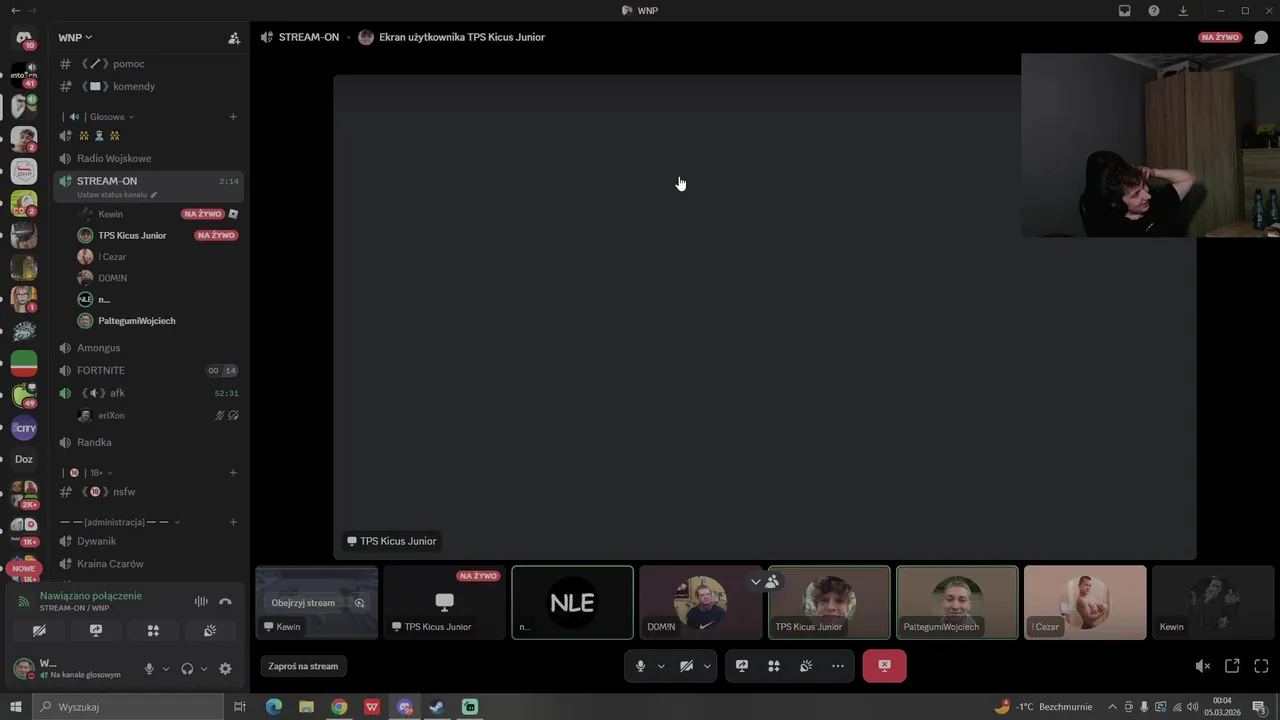Click Zaproś na stream button
The image size is (1280, 720).
(x=303, y=666)
